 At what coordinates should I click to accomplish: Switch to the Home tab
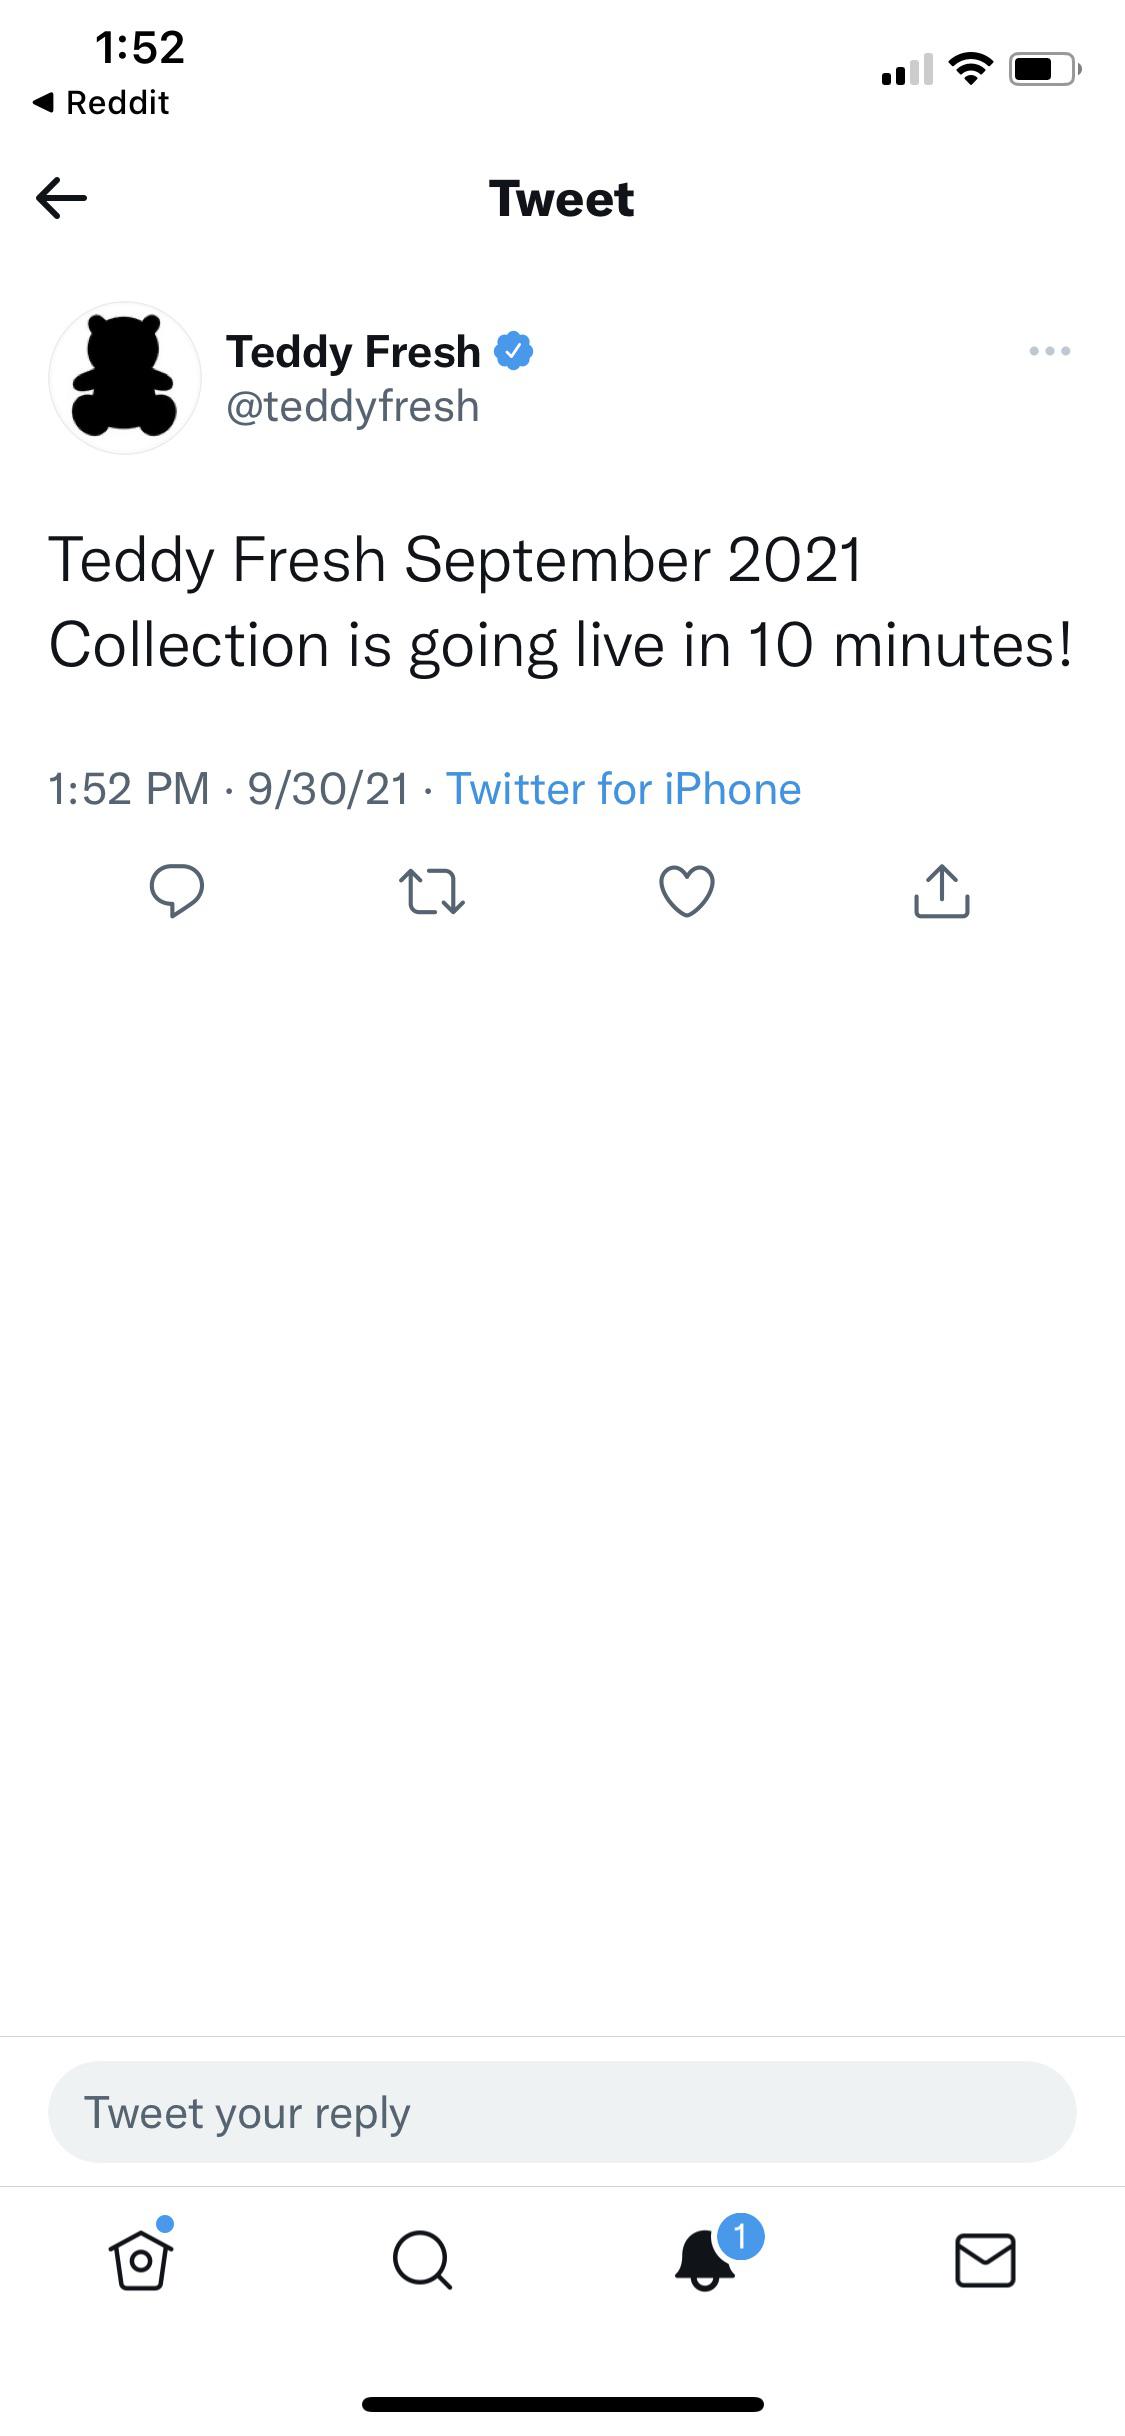pyautogui.click(x=141, y=2260)
